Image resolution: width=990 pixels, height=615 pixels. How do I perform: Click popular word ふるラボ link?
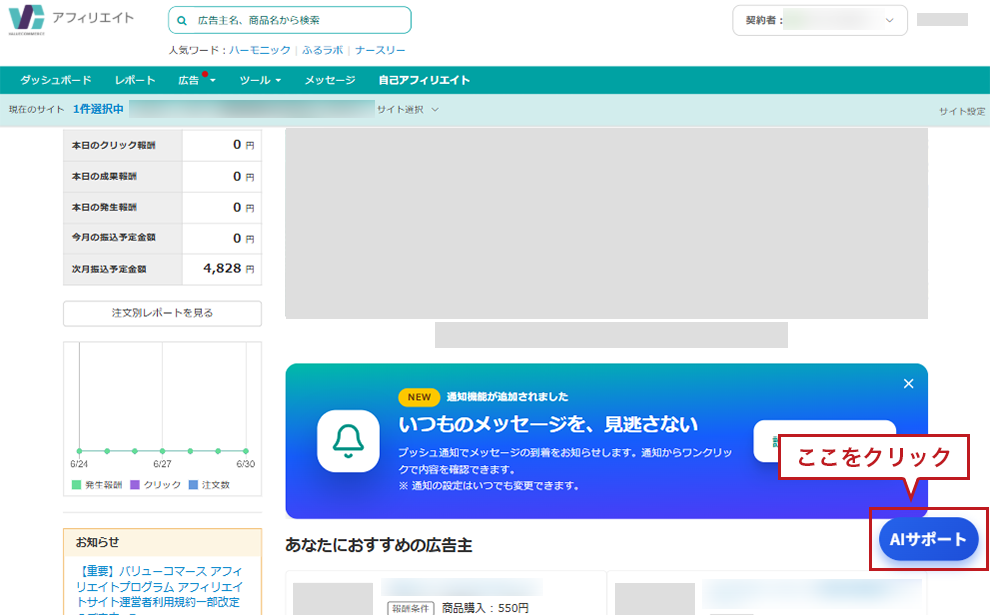pos(323,50)
